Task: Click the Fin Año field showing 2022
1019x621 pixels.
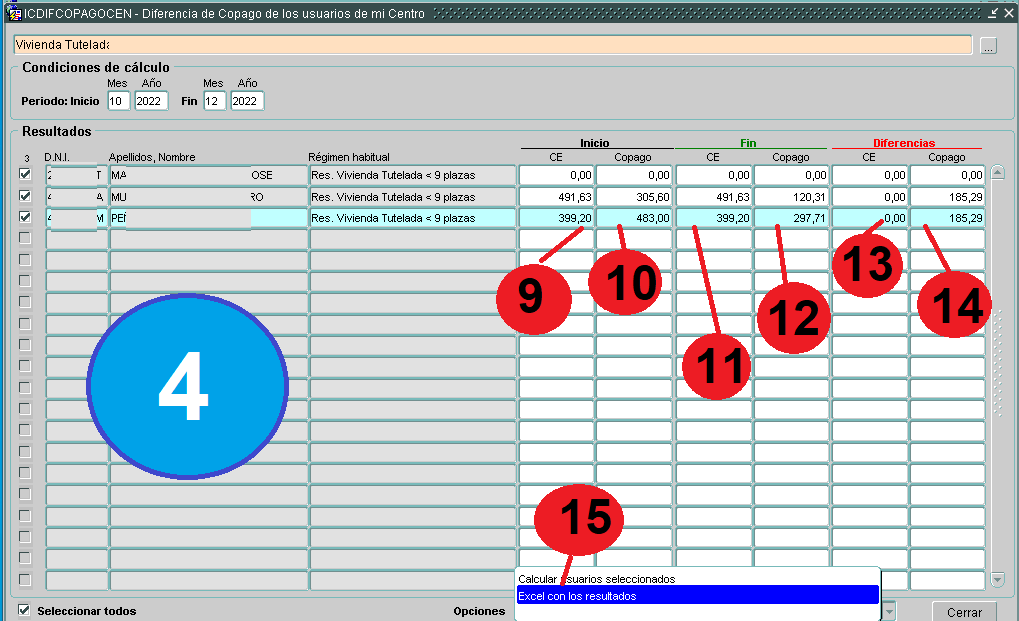Action: (247, 101)
